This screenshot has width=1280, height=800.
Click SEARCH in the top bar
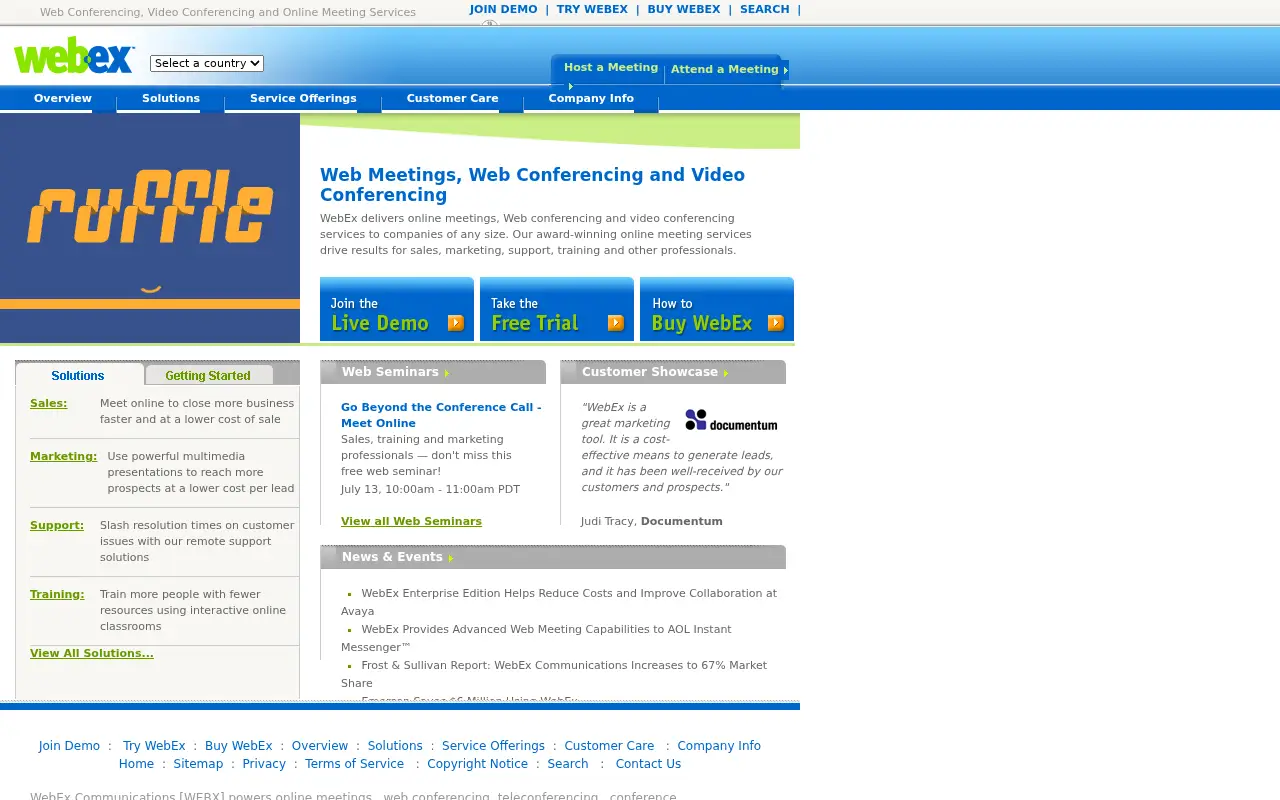point(765,9)
